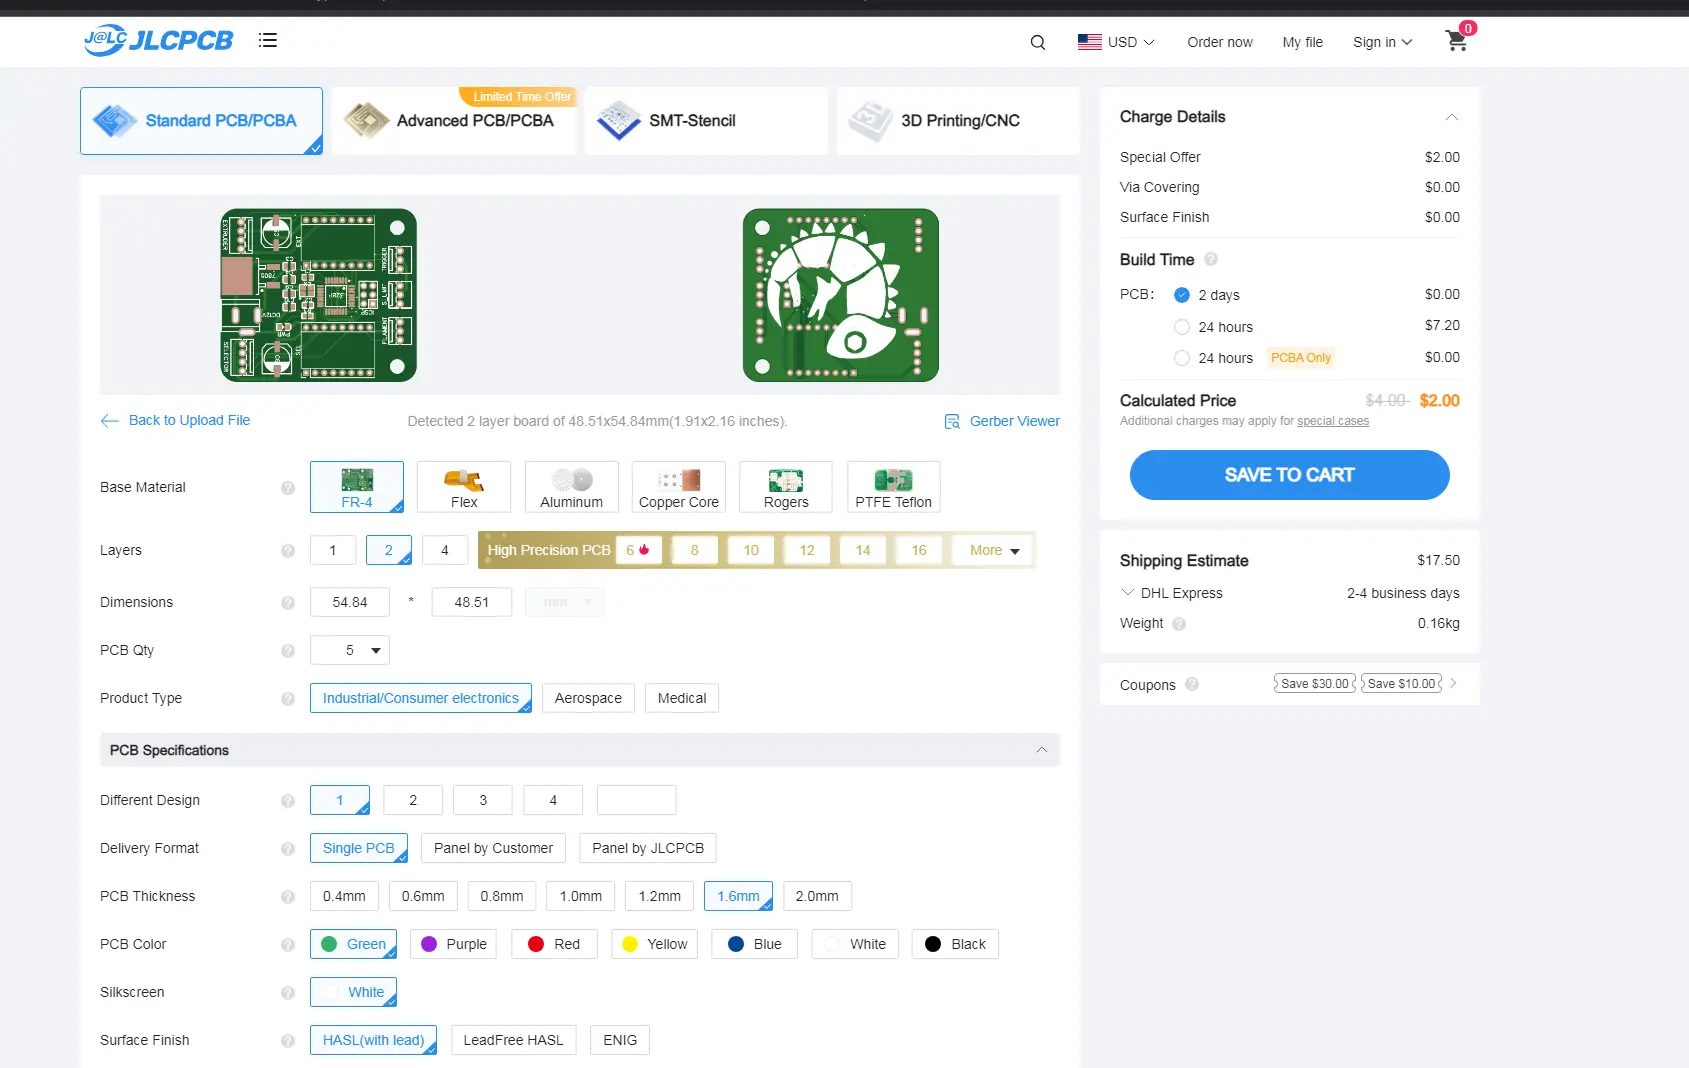
Task: Click the search magnifier icon in header
Action: 1038,42
